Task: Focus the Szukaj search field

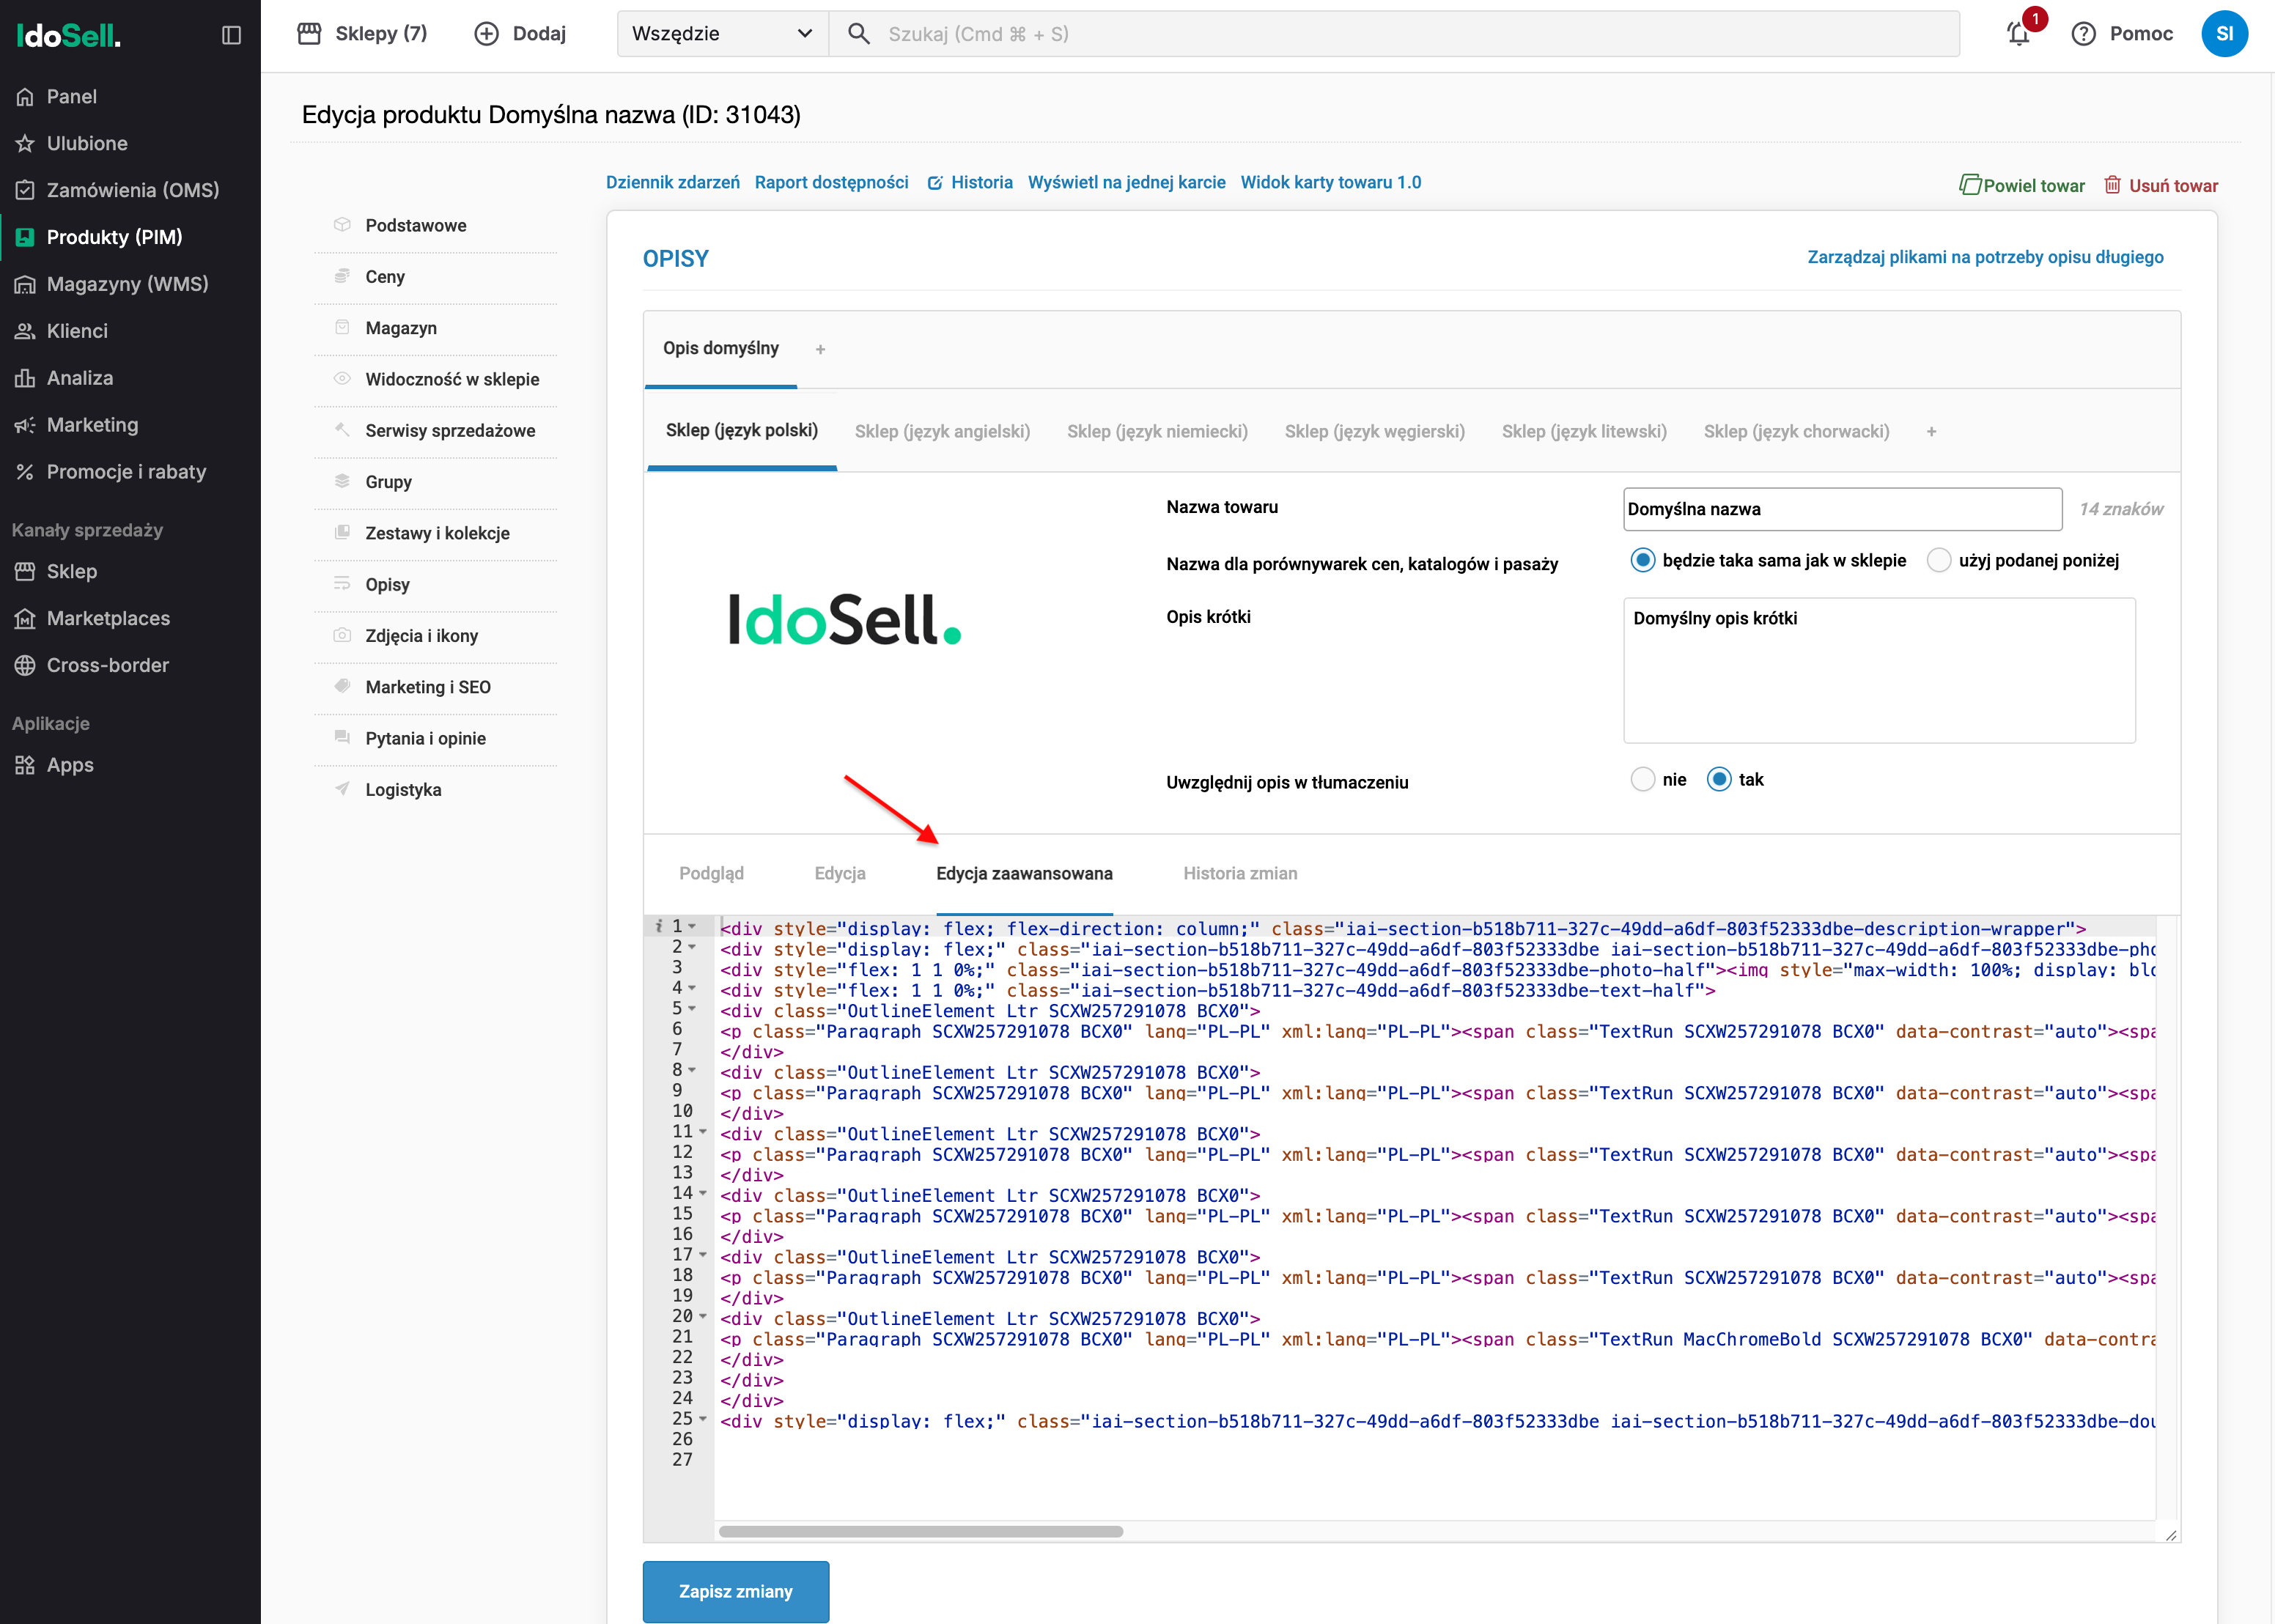Action: [x=1394, y=34]
